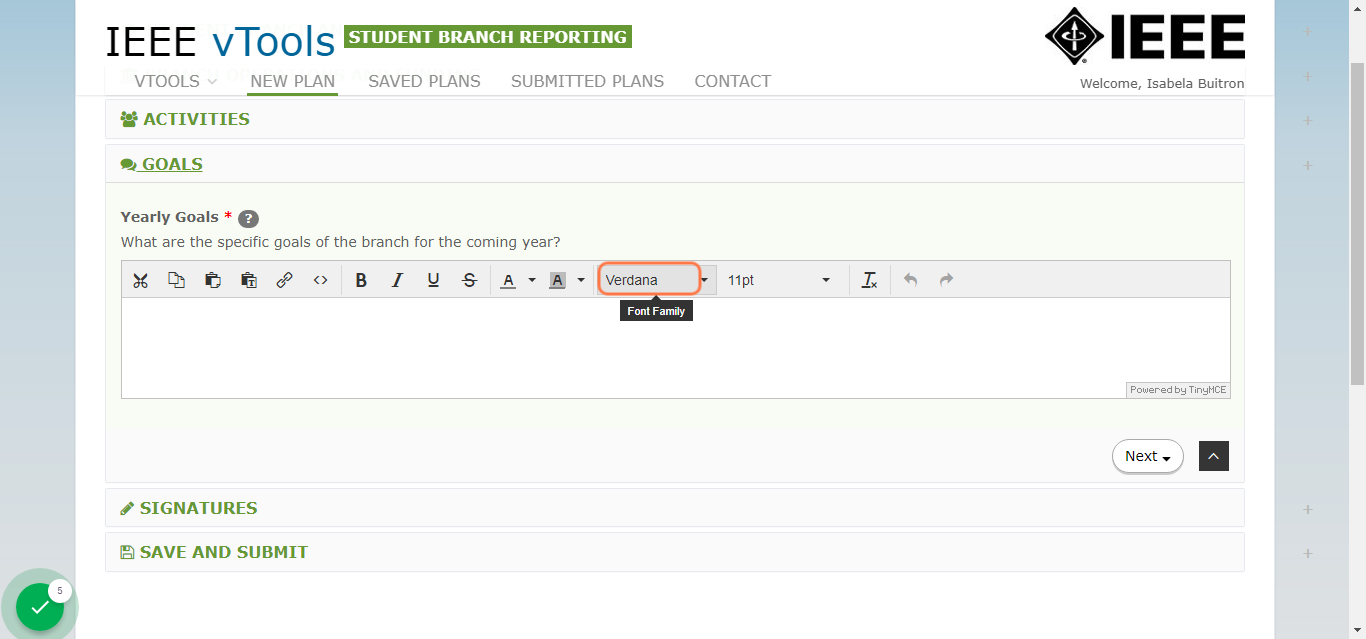Click the page vertical scrollbar
The height and width of the screenshot is (639, 1366).
(x=1357, y=223)
